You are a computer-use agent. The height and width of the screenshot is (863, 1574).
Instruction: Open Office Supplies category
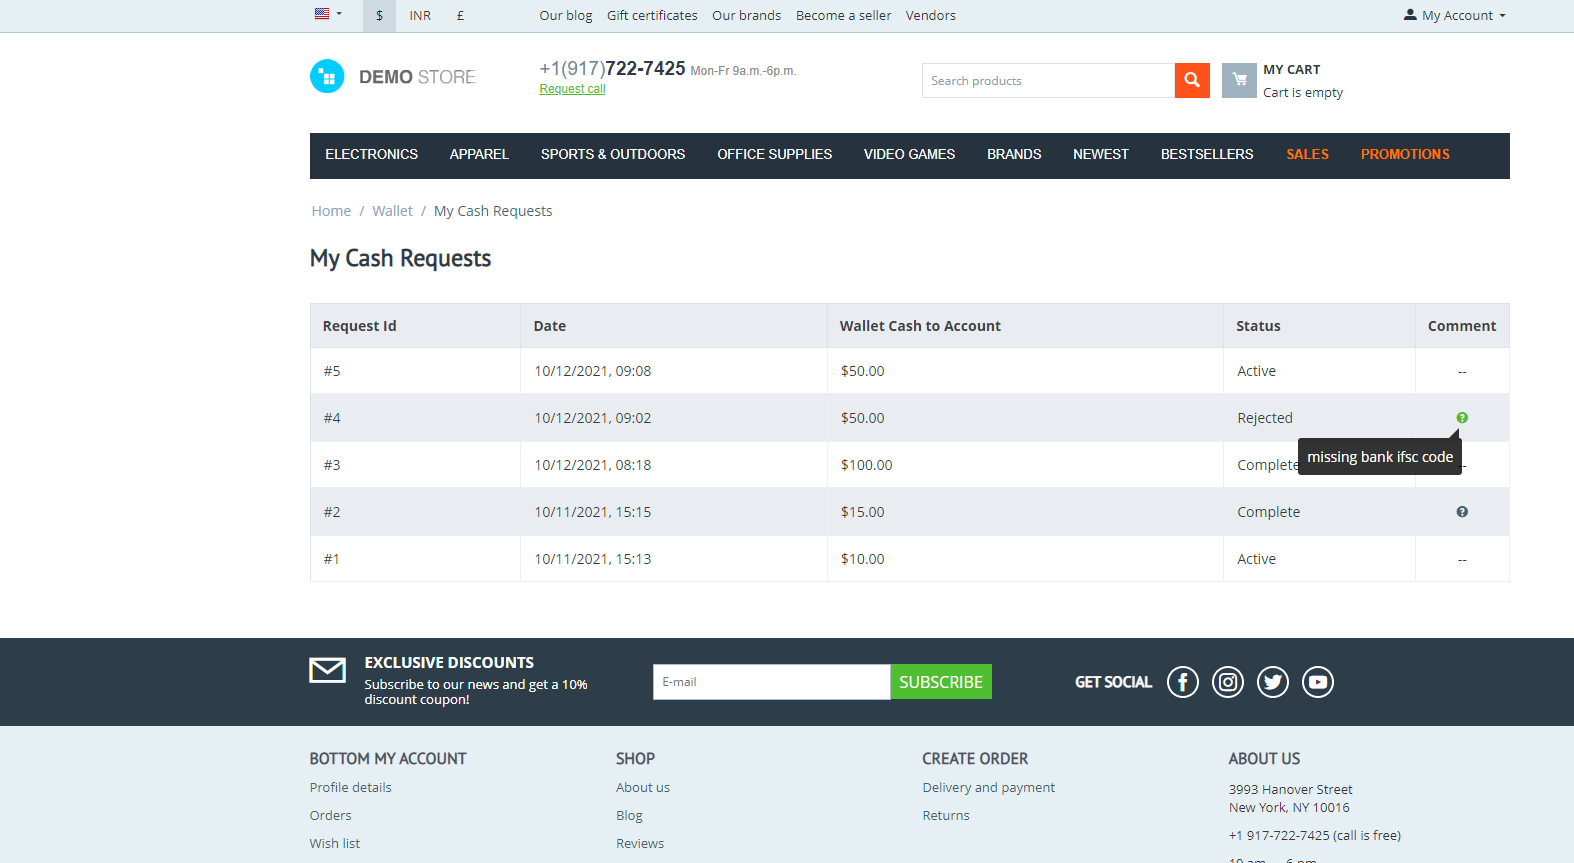[775, 155]
